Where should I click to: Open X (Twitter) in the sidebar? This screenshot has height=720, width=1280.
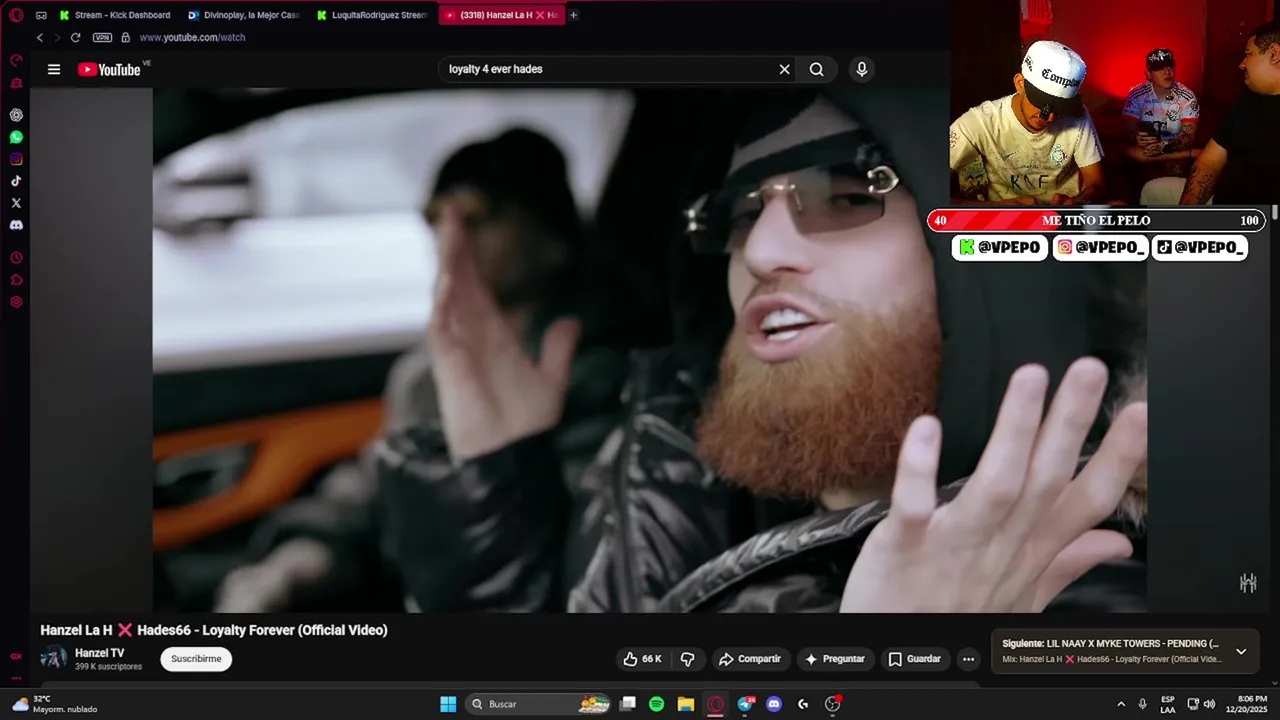tap(16, 203)
